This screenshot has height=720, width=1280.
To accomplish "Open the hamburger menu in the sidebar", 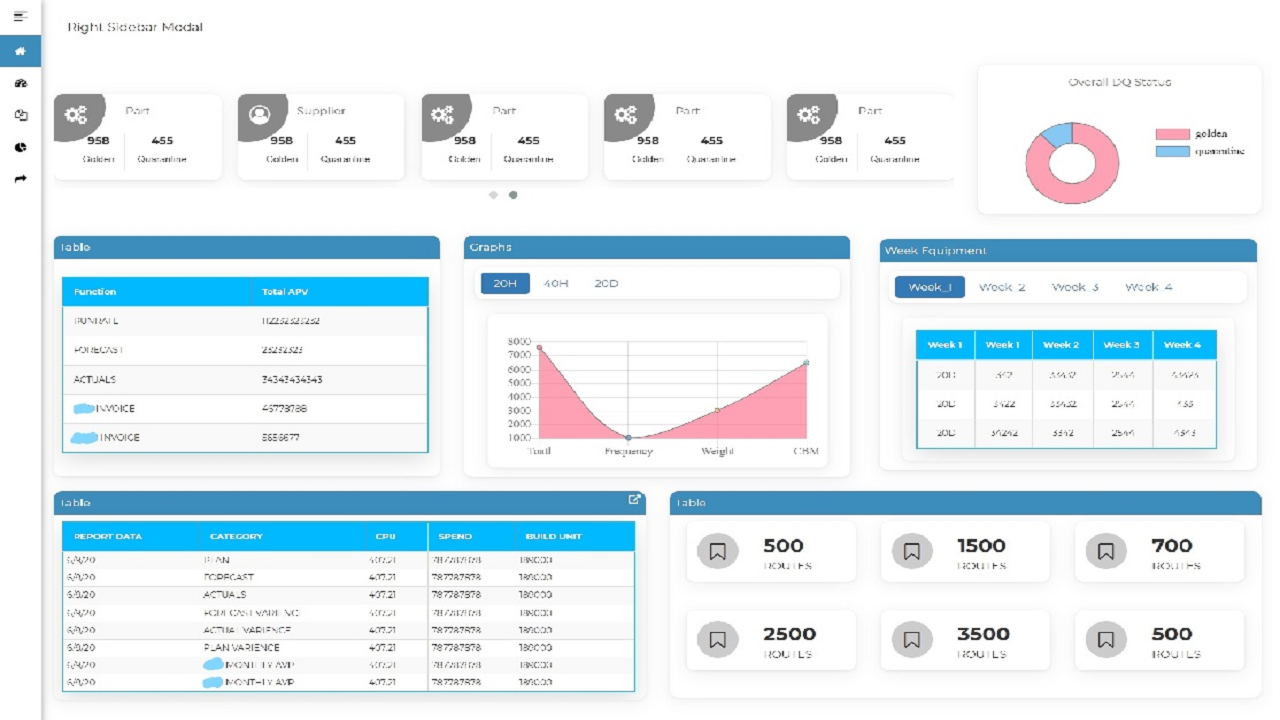I will pyautogui.click(x=20, y=16).
